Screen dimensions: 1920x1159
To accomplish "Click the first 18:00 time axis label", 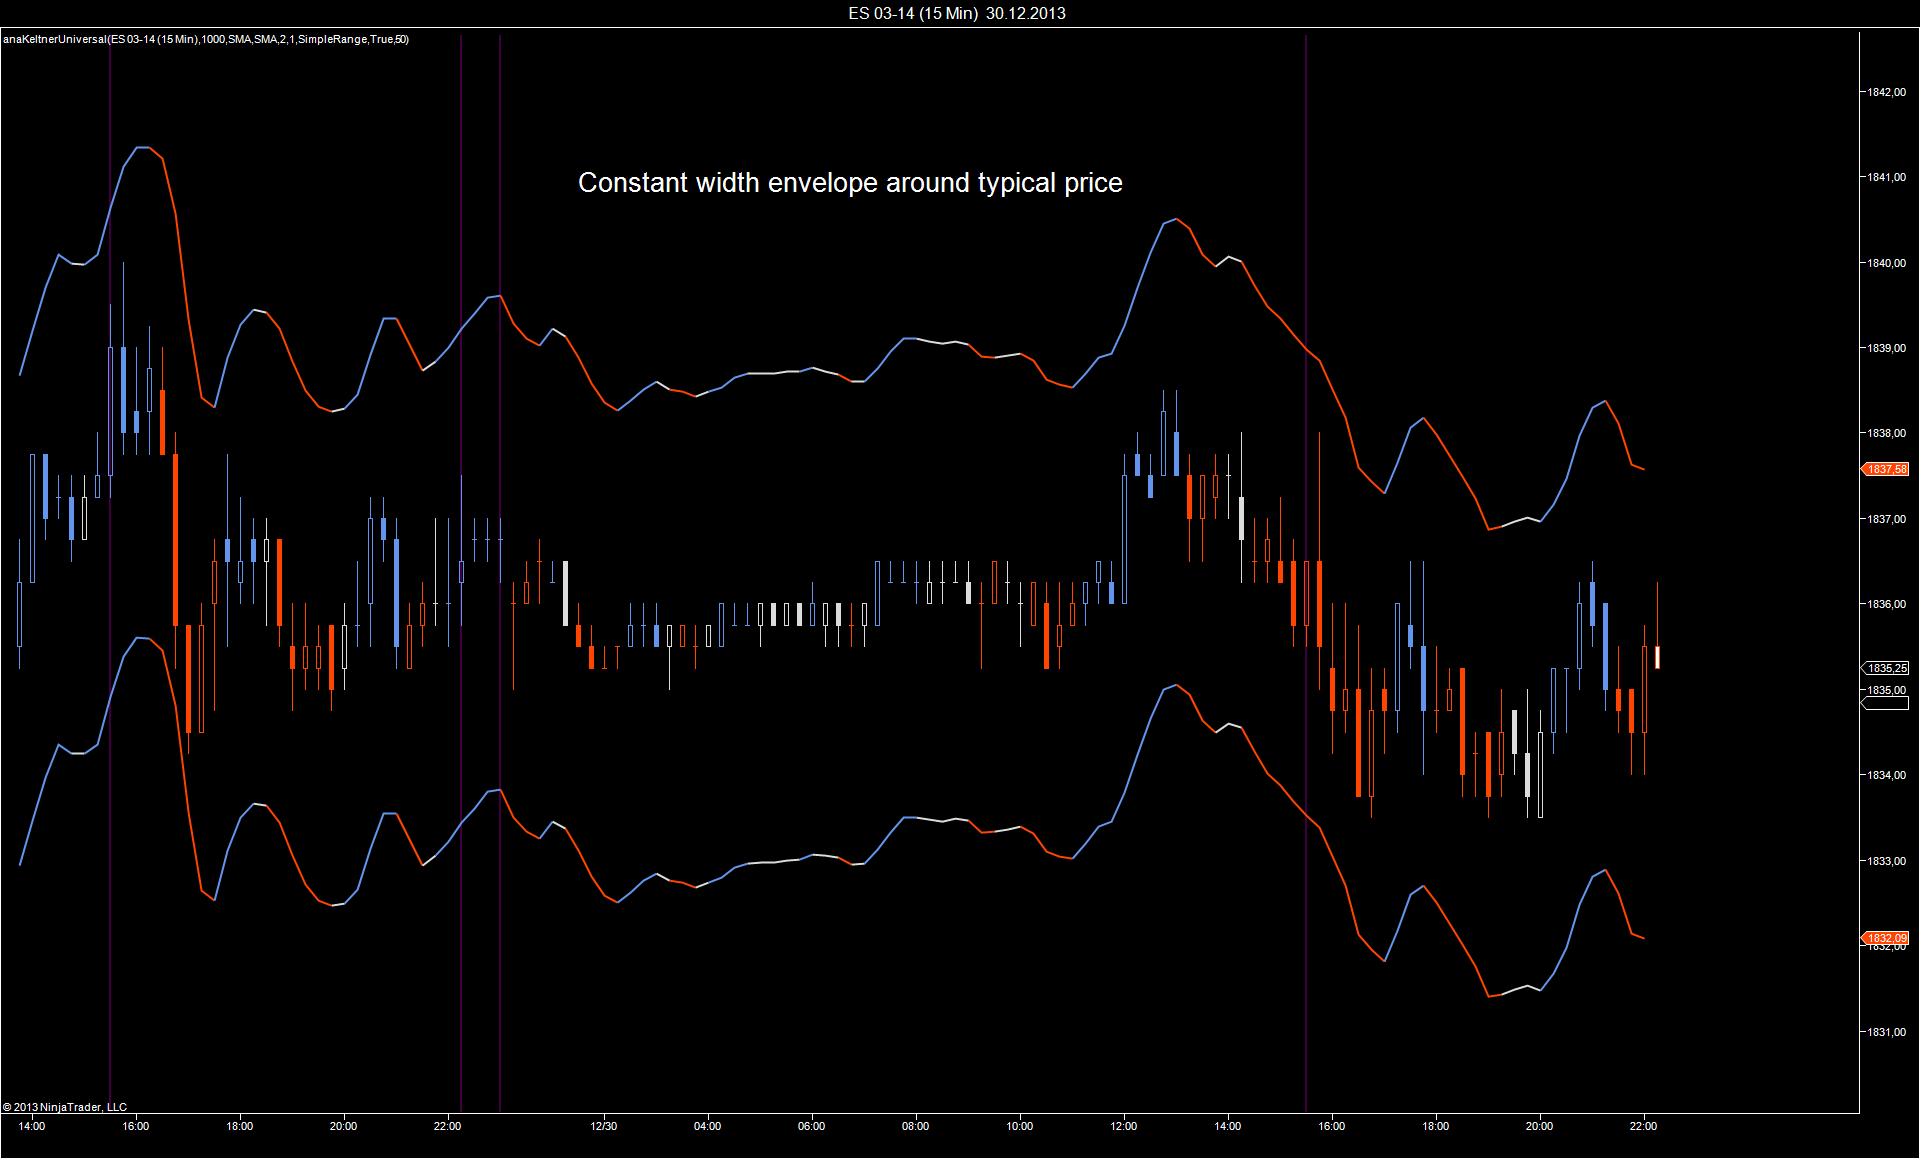I will coord(239,1126).
